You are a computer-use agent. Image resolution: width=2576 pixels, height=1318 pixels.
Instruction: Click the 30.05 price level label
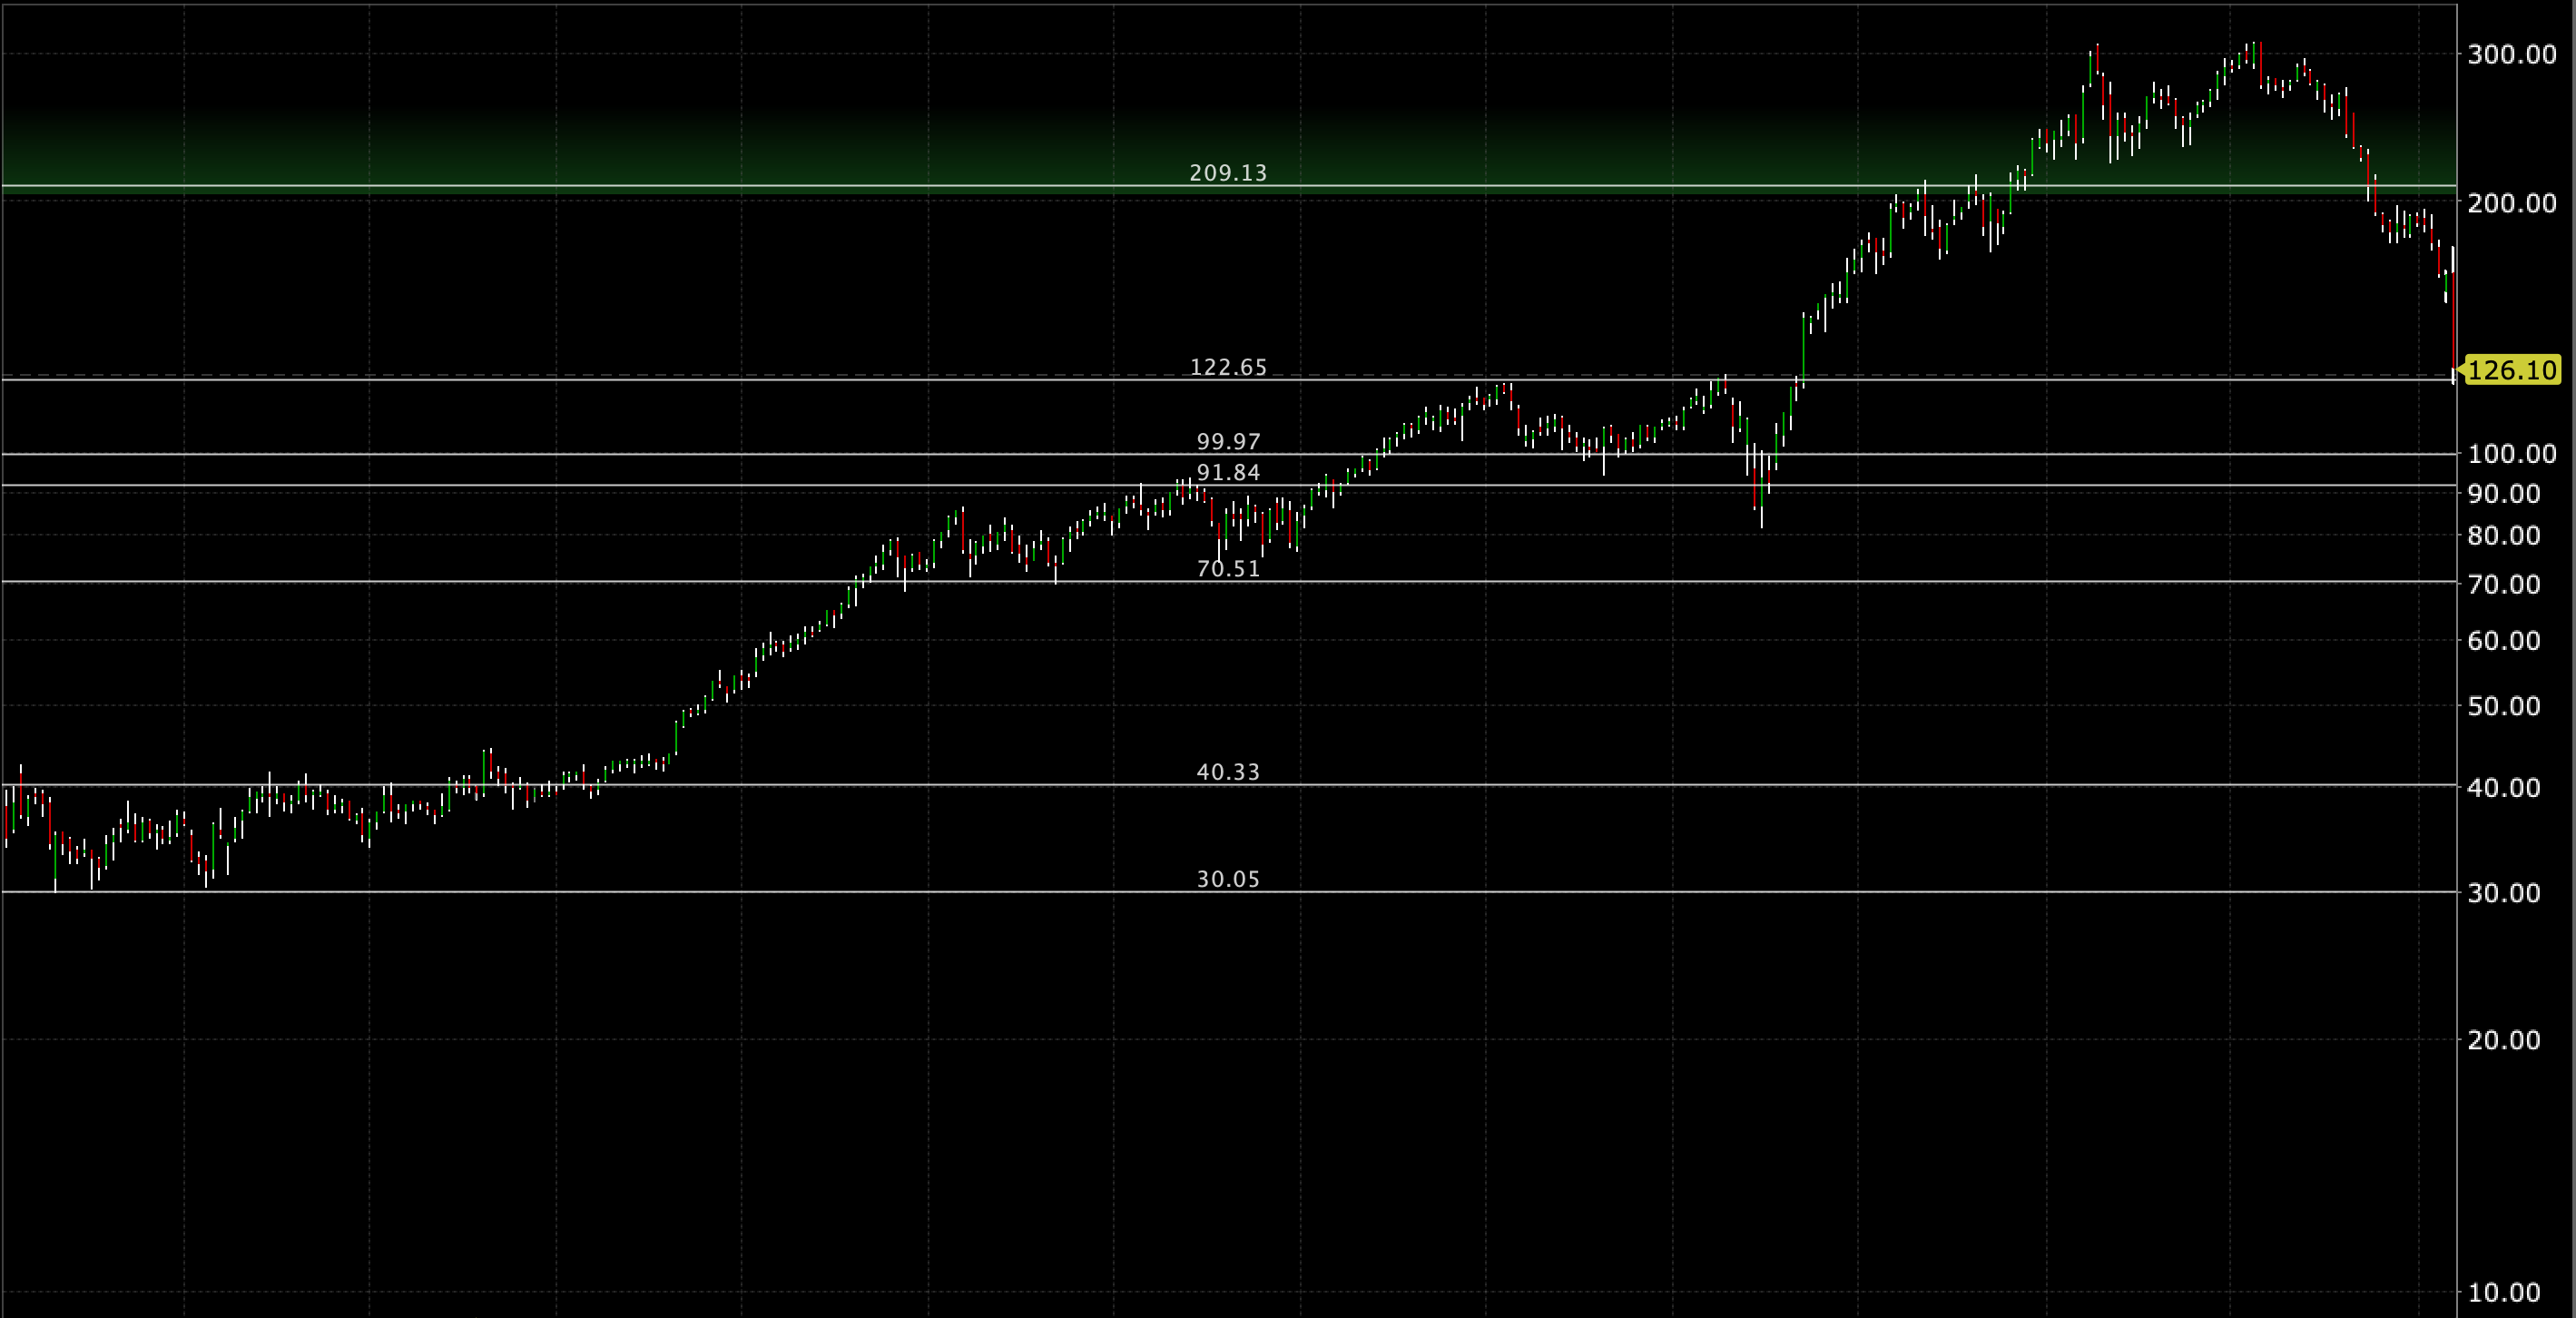(x=1228, y=879)
